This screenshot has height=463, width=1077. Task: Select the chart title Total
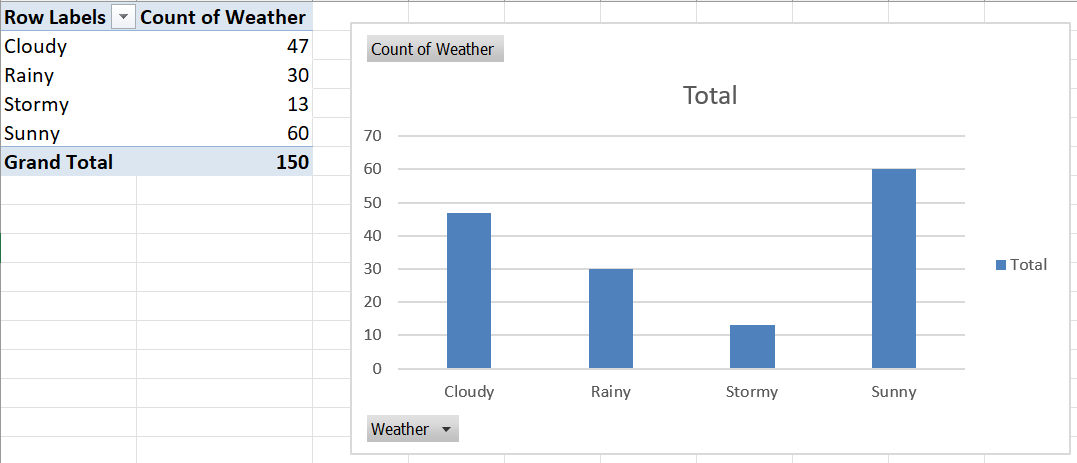click(x=709, y=96)
